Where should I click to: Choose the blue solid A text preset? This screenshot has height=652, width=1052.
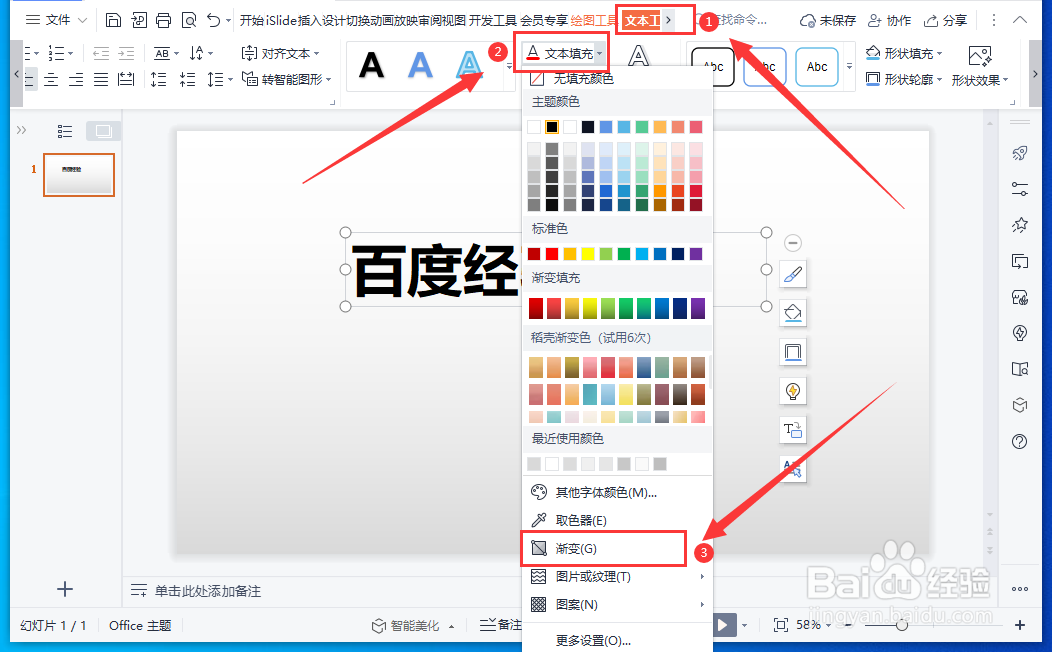421,65
